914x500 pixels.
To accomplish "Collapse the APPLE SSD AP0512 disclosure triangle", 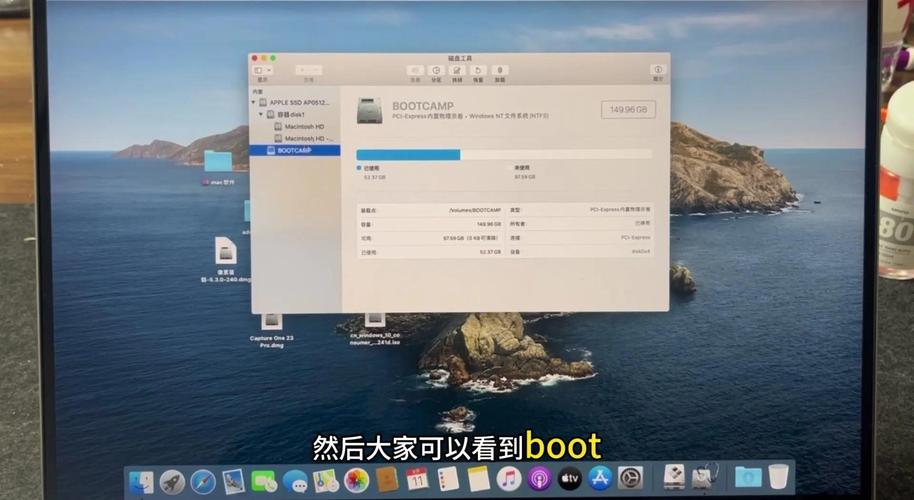I will point(254,103).
